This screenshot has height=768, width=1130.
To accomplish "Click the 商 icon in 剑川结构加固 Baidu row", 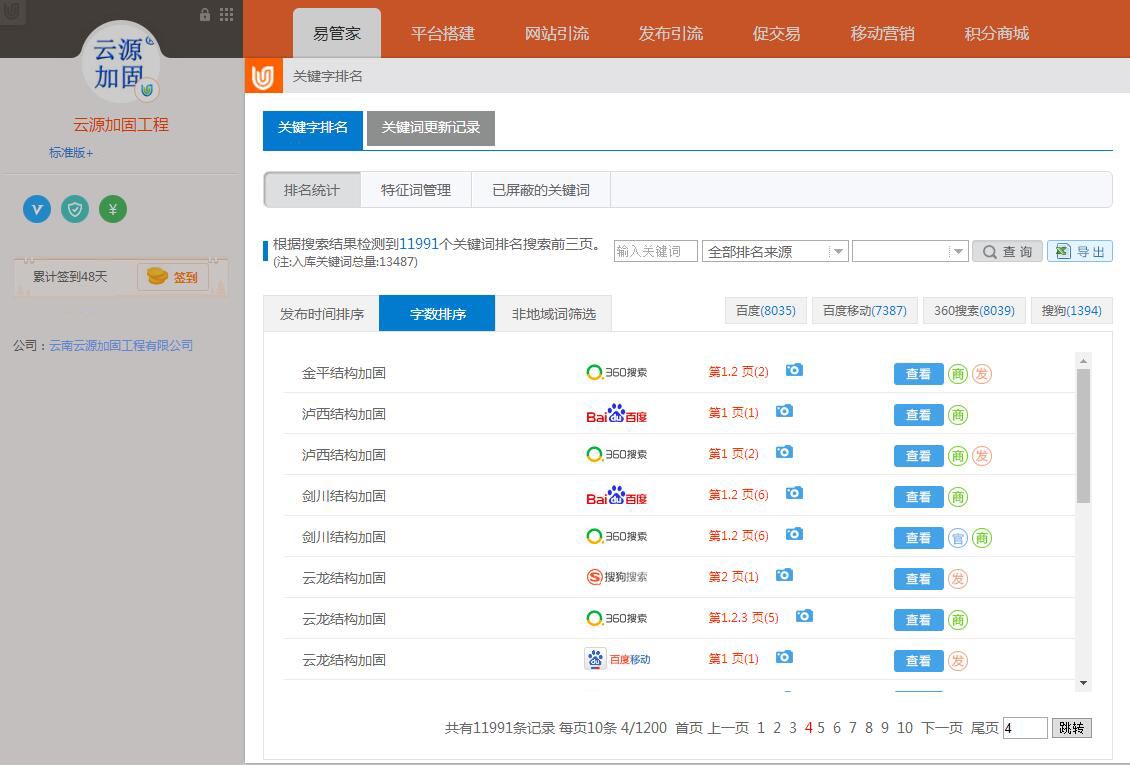I will [958, 497].
